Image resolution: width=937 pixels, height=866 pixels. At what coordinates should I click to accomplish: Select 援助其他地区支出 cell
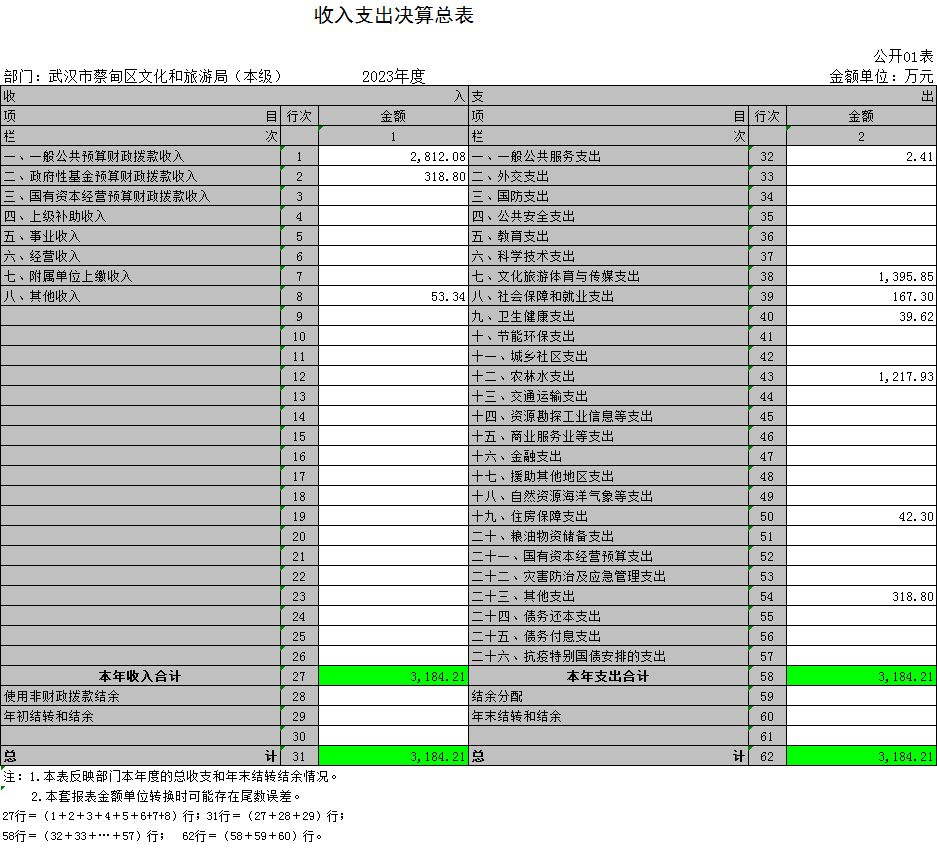coord(609,476)
